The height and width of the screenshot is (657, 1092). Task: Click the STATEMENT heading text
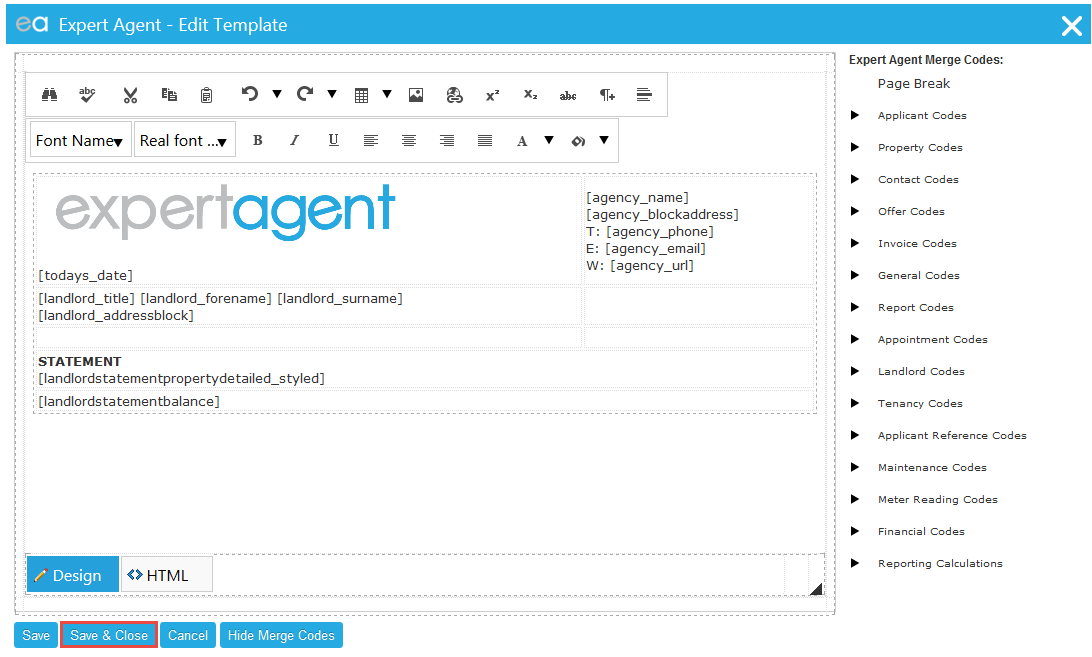(79, 362)
